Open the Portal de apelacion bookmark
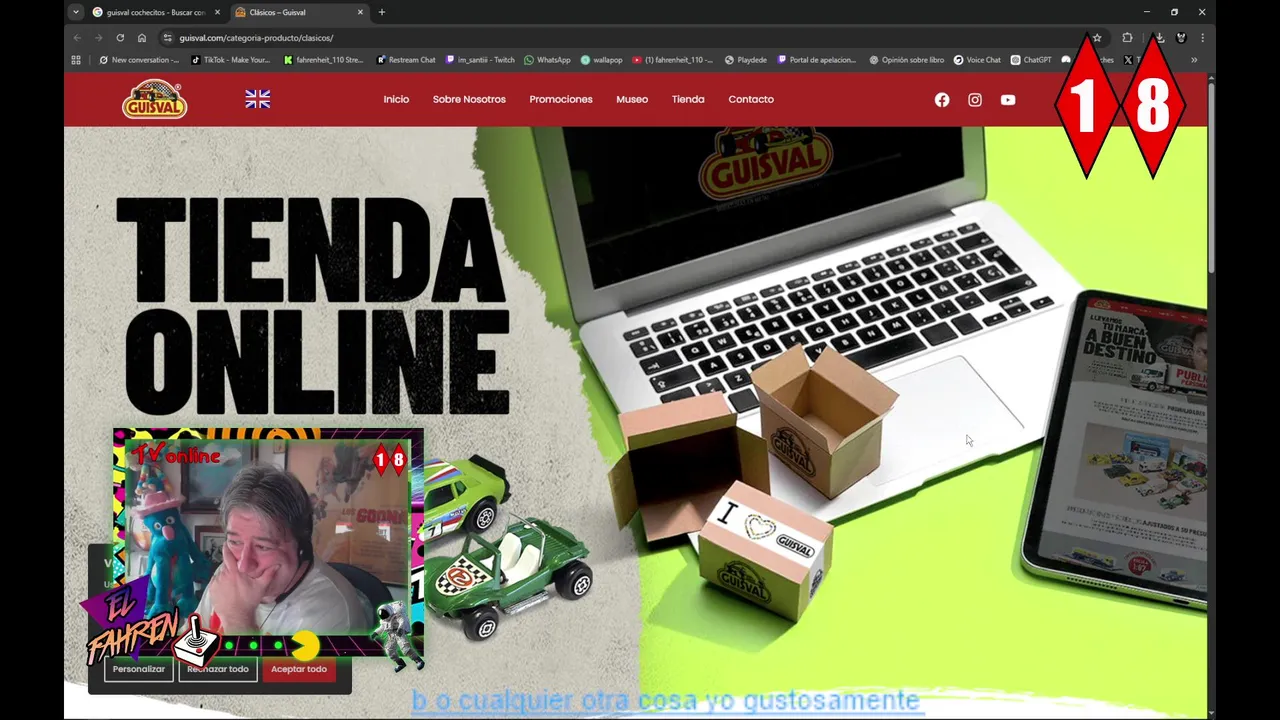Image resolution: width=1280 pixels, height=720 pixels. tap(817, 60)
